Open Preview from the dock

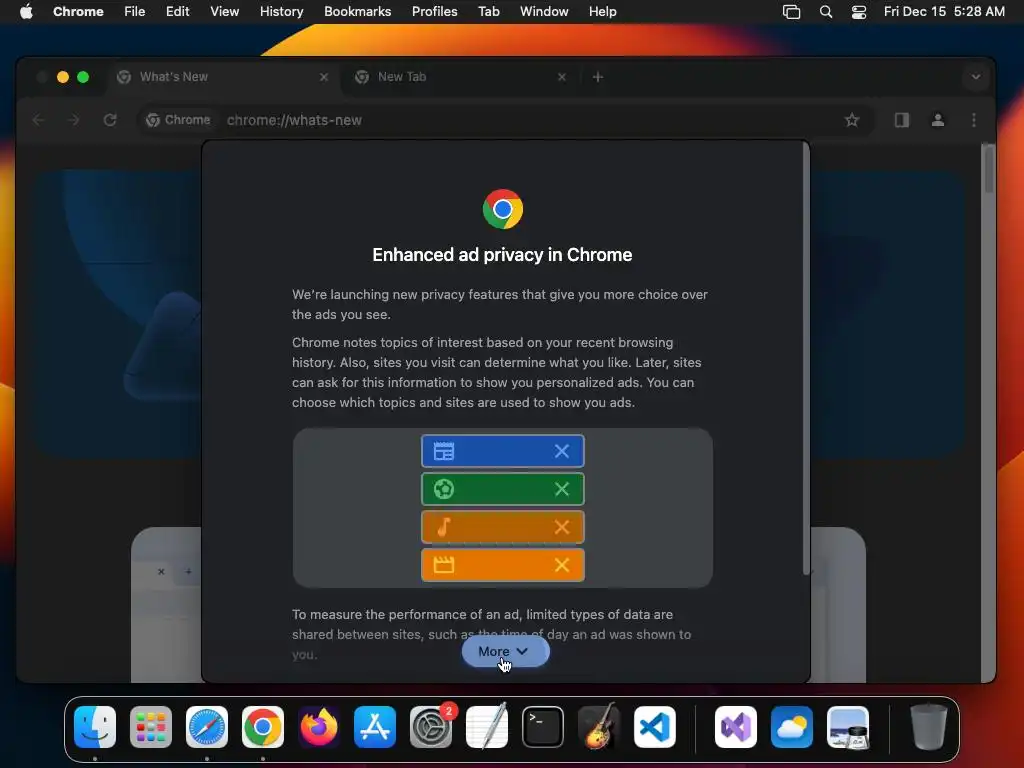click(848, 727)
